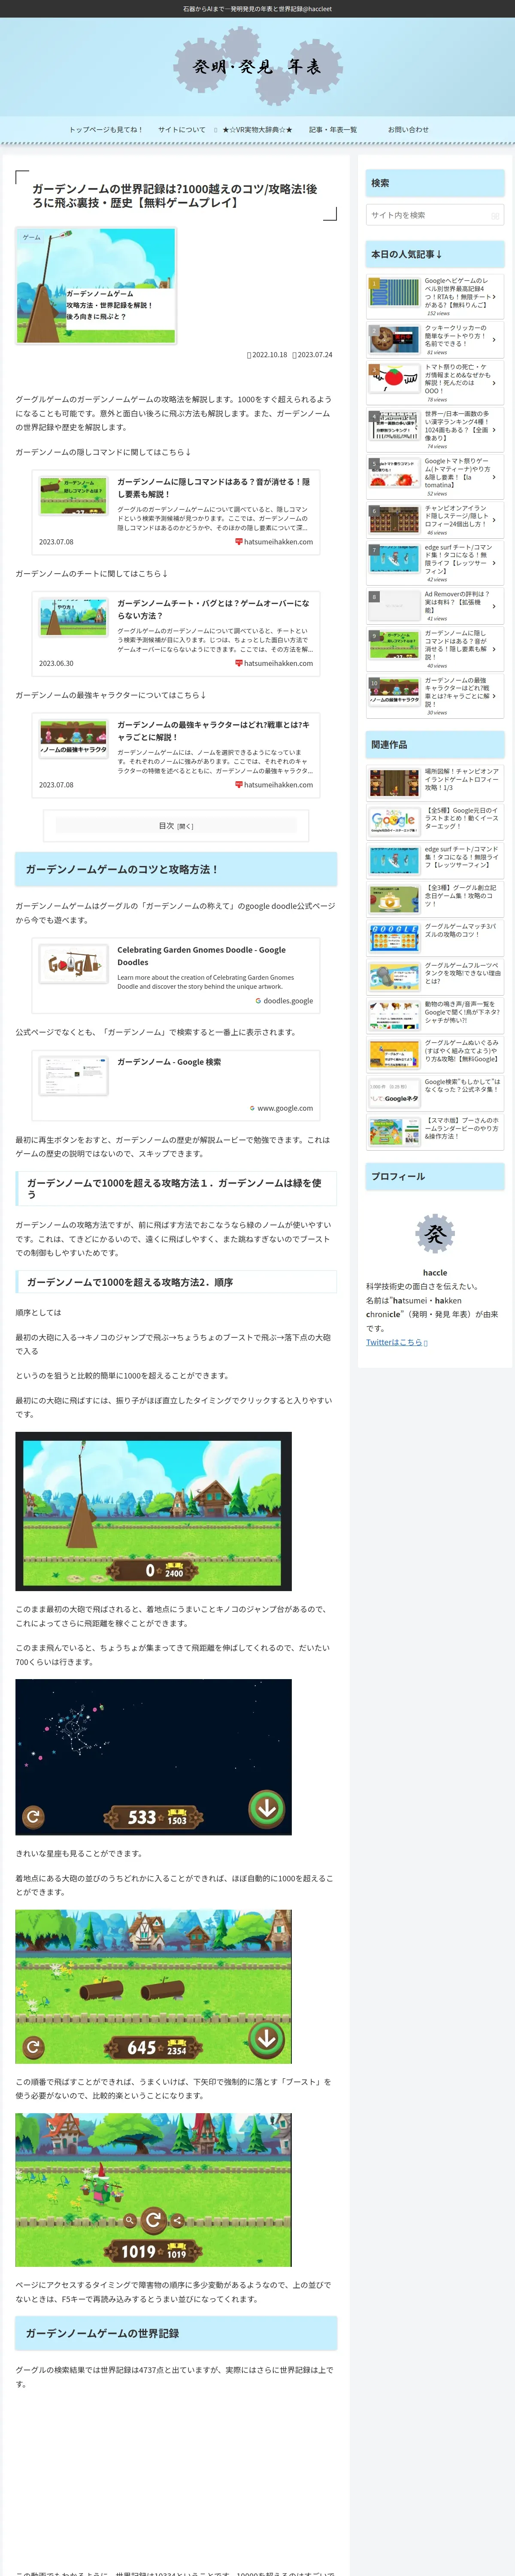This screenshot has height=2576, width=515.
Task: Click the chevron on Googleヘビゲーム popular item
Action: 494,297
